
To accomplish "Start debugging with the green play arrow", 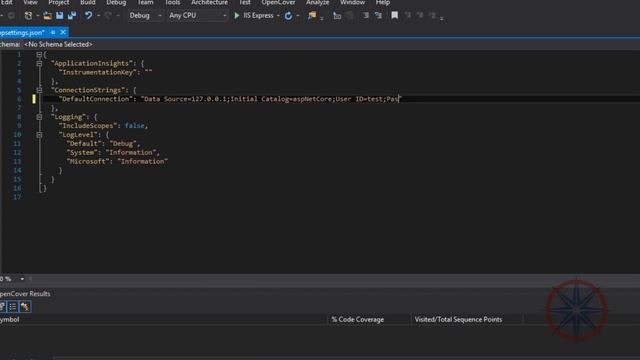I will click(236, 16).
